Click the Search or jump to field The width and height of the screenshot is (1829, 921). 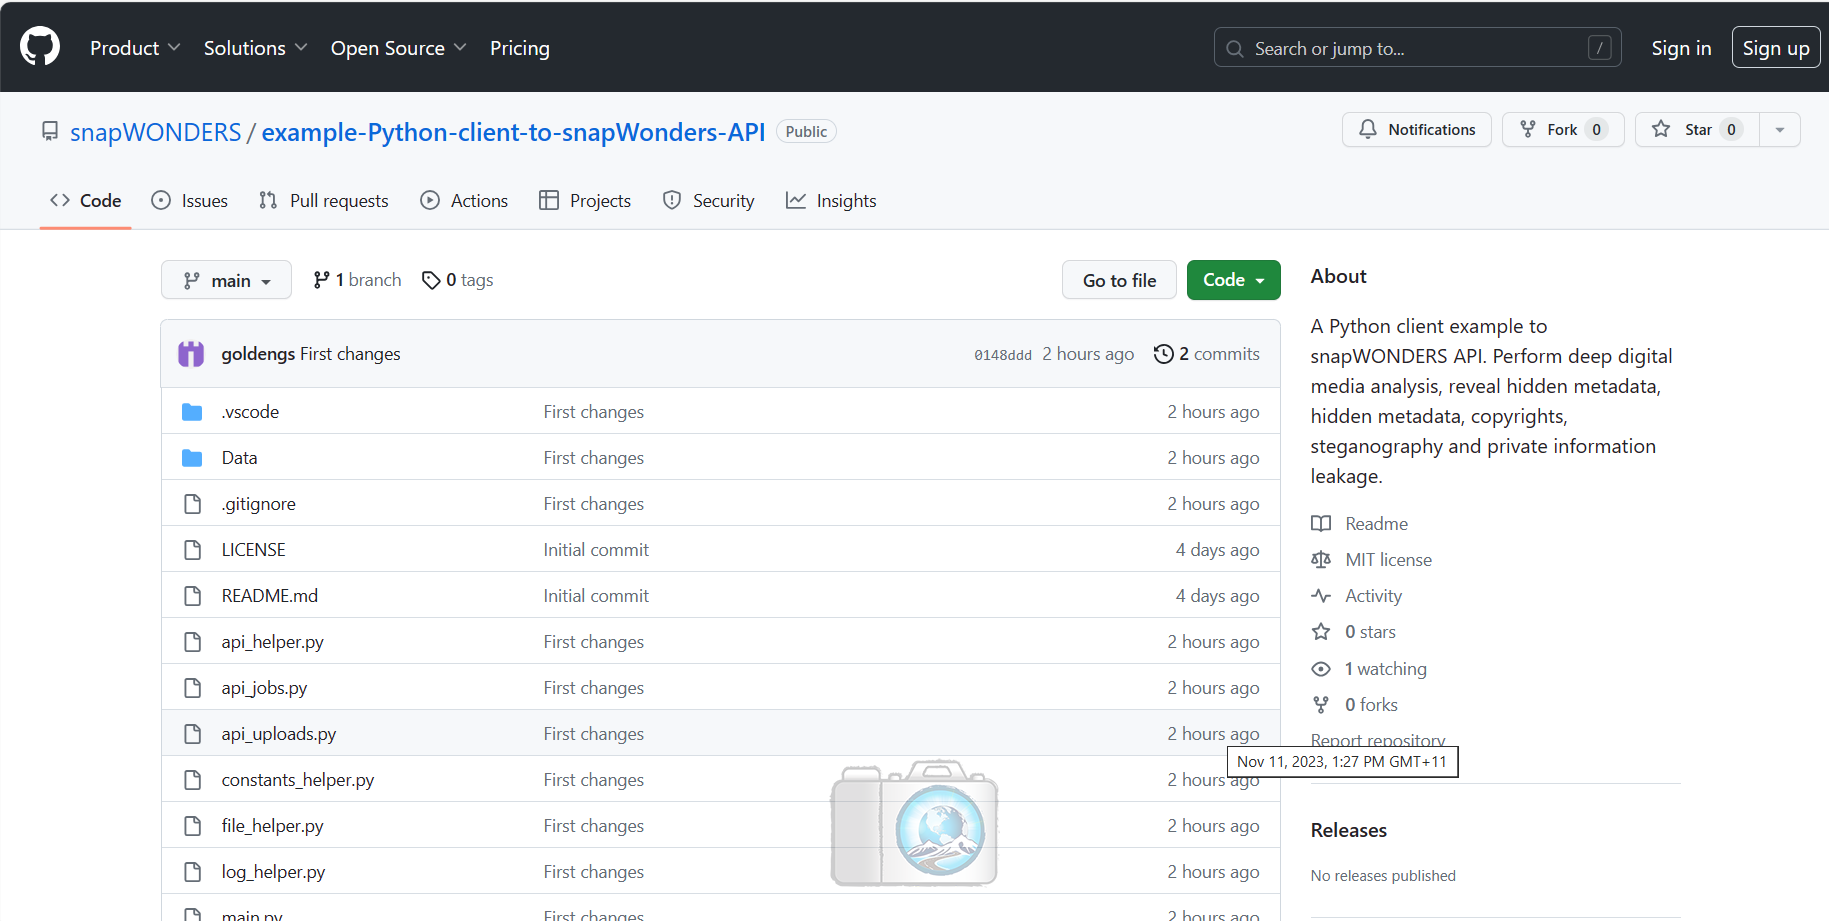1417,48
